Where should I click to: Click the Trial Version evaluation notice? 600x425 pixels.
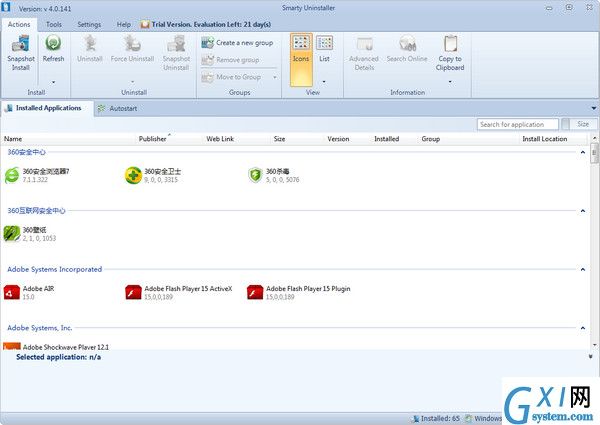(206, 24)
